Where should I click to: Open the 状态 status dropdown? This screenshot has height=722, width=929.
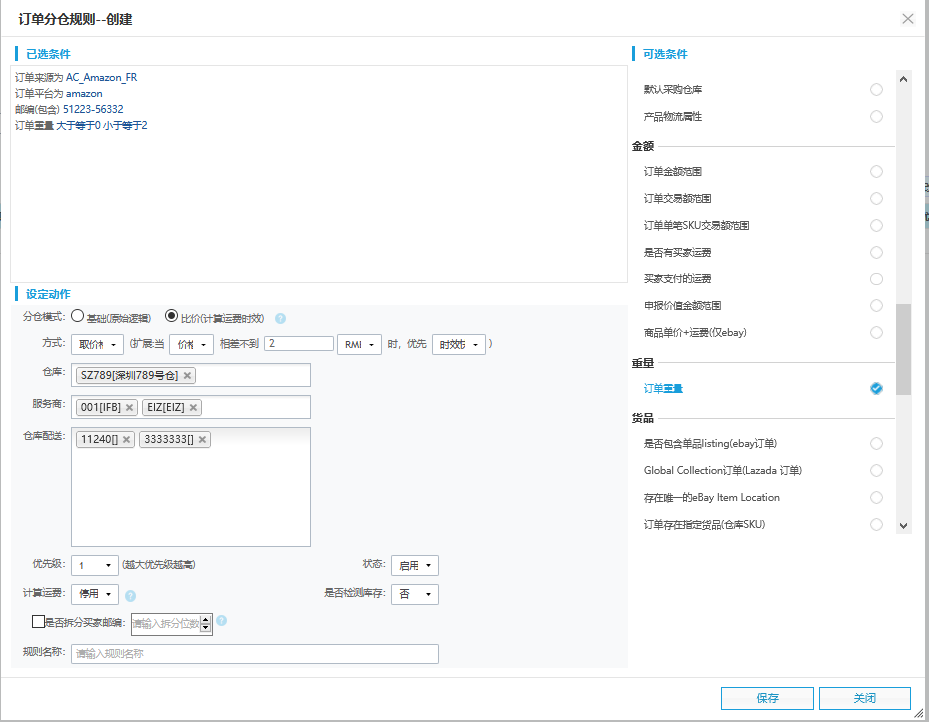(x=415, y=566)
